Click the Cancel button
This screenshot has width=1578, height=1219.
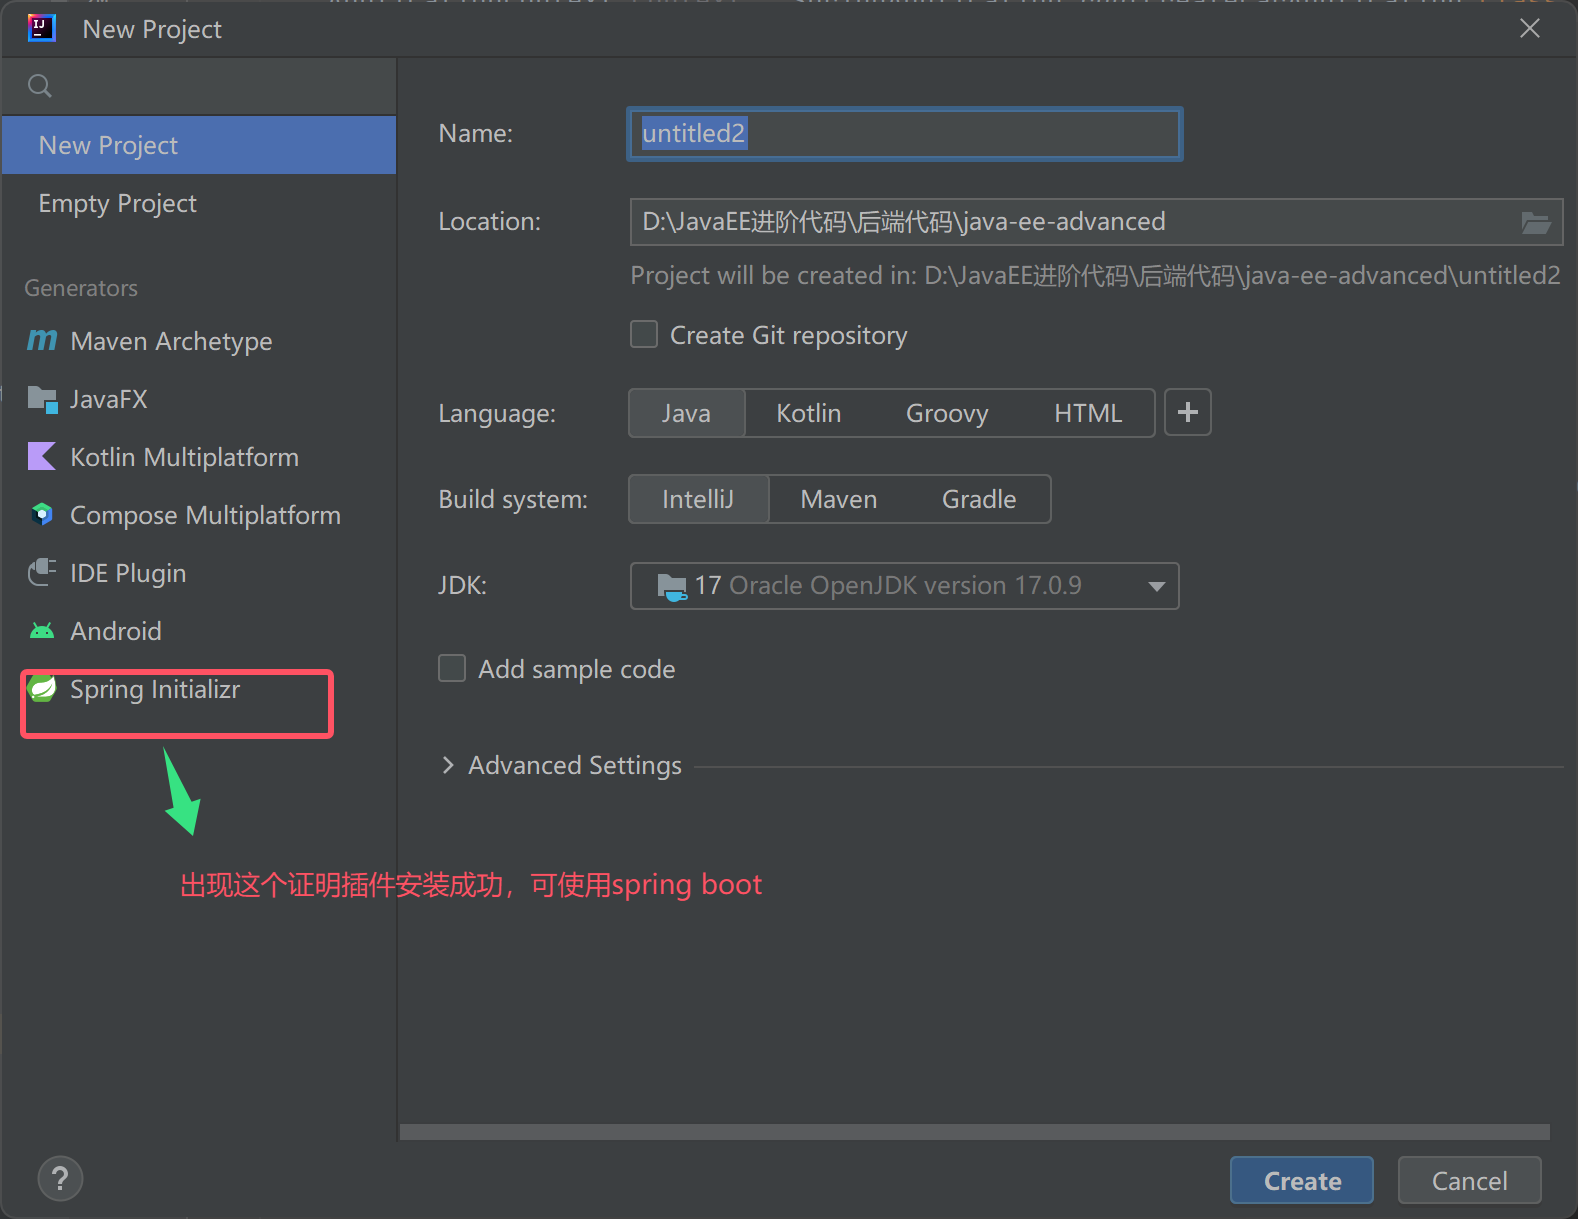(1469, 1181)
